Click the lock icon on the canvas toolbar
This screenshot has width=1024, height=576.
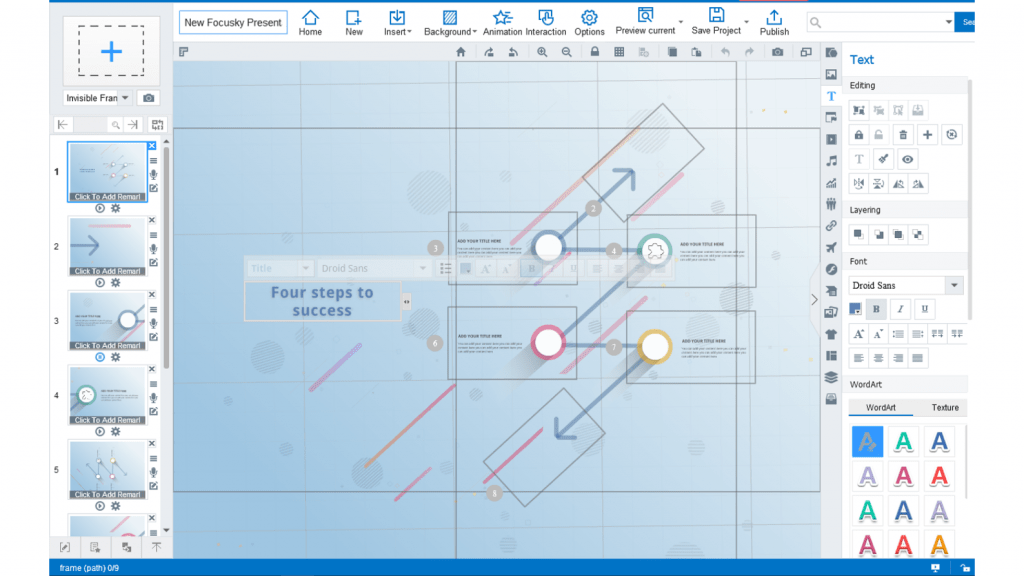click(594, 51)
